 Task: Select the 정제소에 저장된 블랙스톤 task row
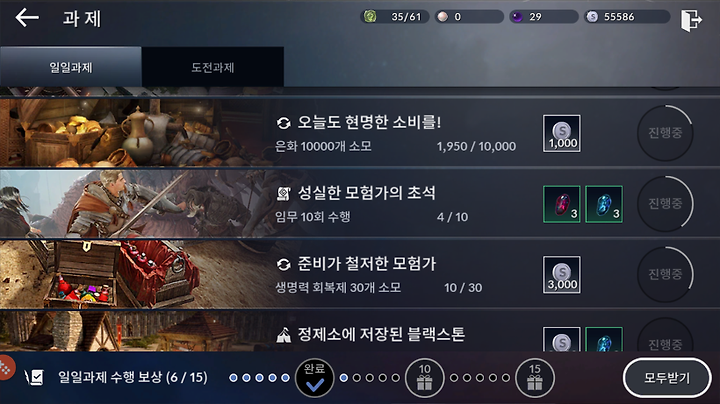coord(360,332)
